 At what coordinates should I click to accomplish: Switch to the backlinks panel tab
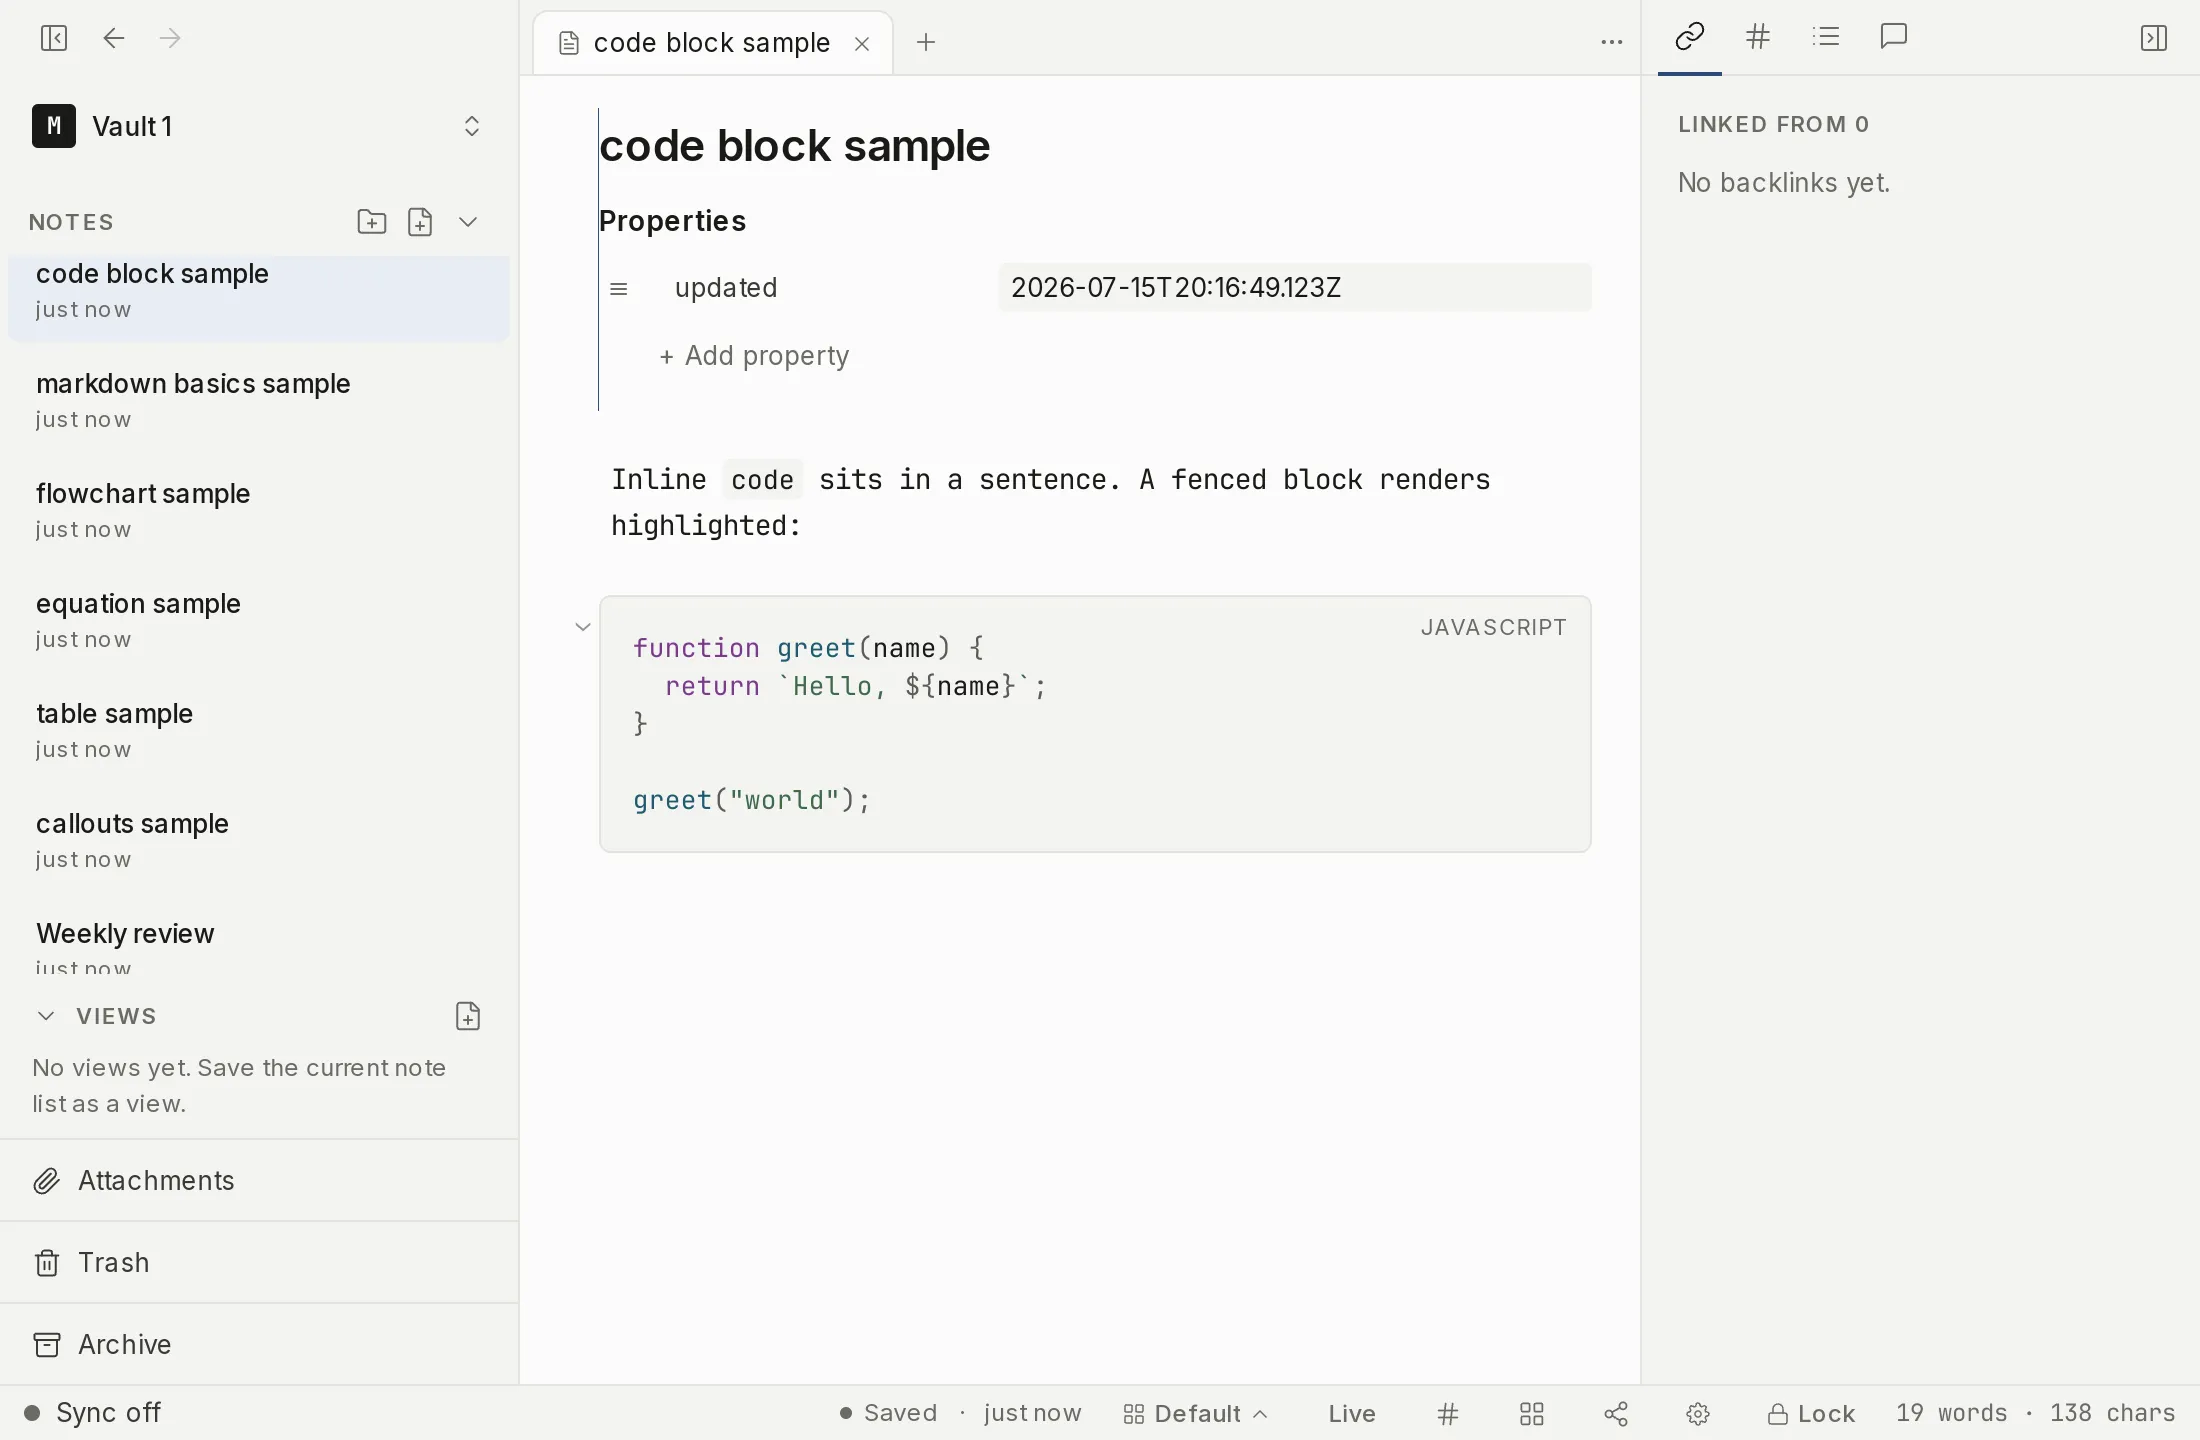(x=1690, y=37)
